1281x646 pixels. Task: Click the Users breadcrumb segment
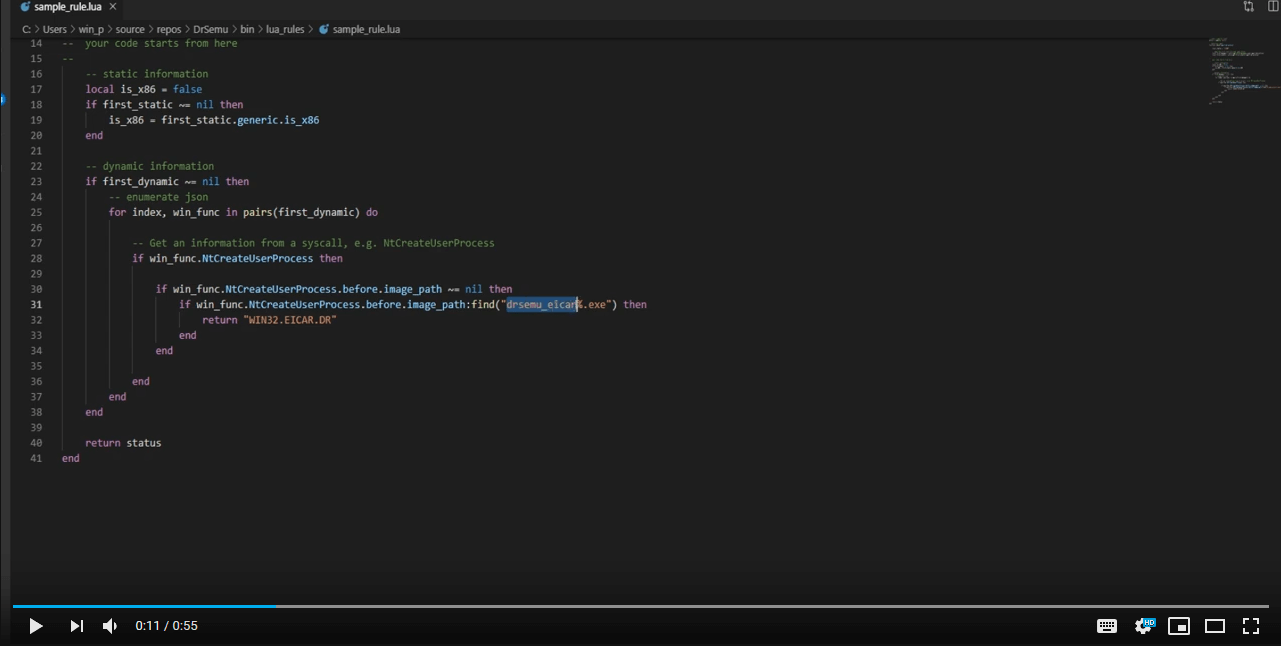coord(54,29)
